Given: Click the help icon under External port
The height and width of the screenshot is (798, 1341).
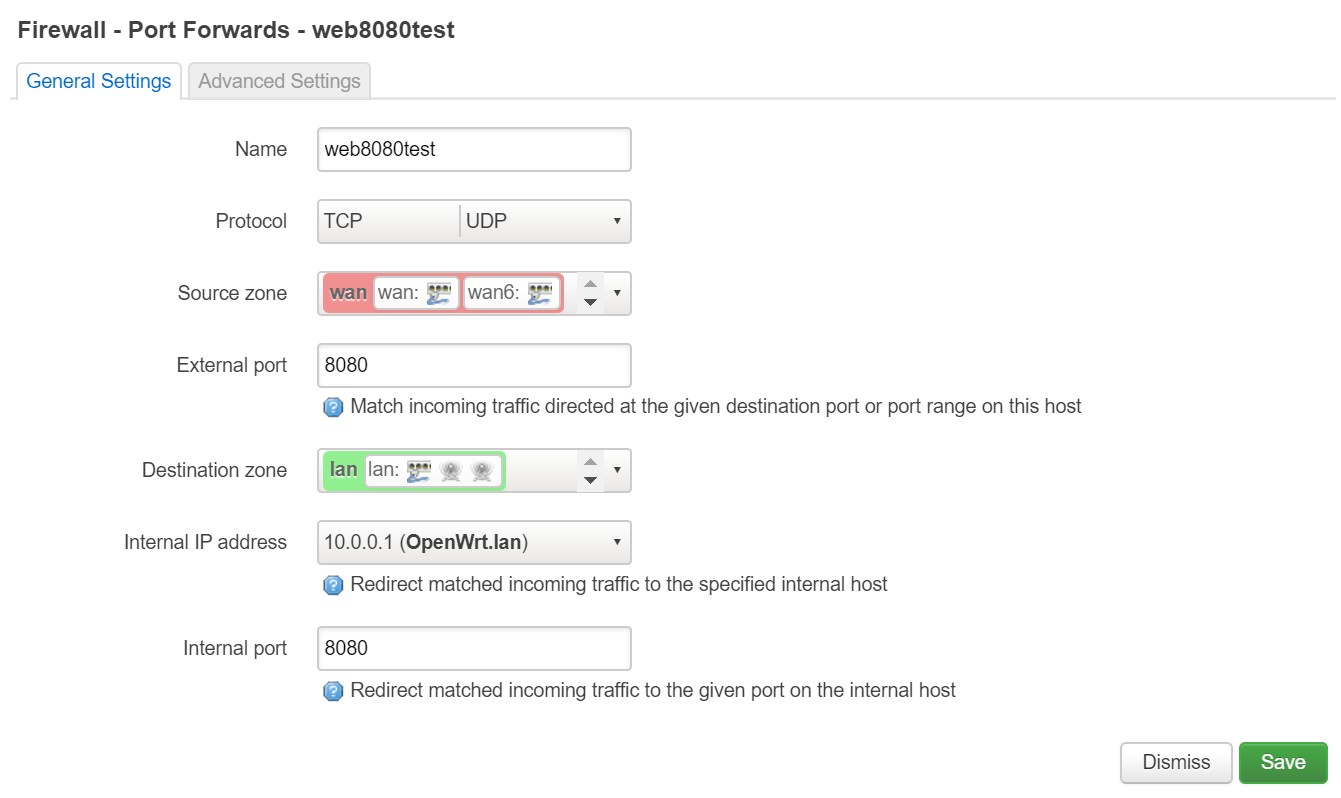Looking at the screenshot, I should (333, 407).
